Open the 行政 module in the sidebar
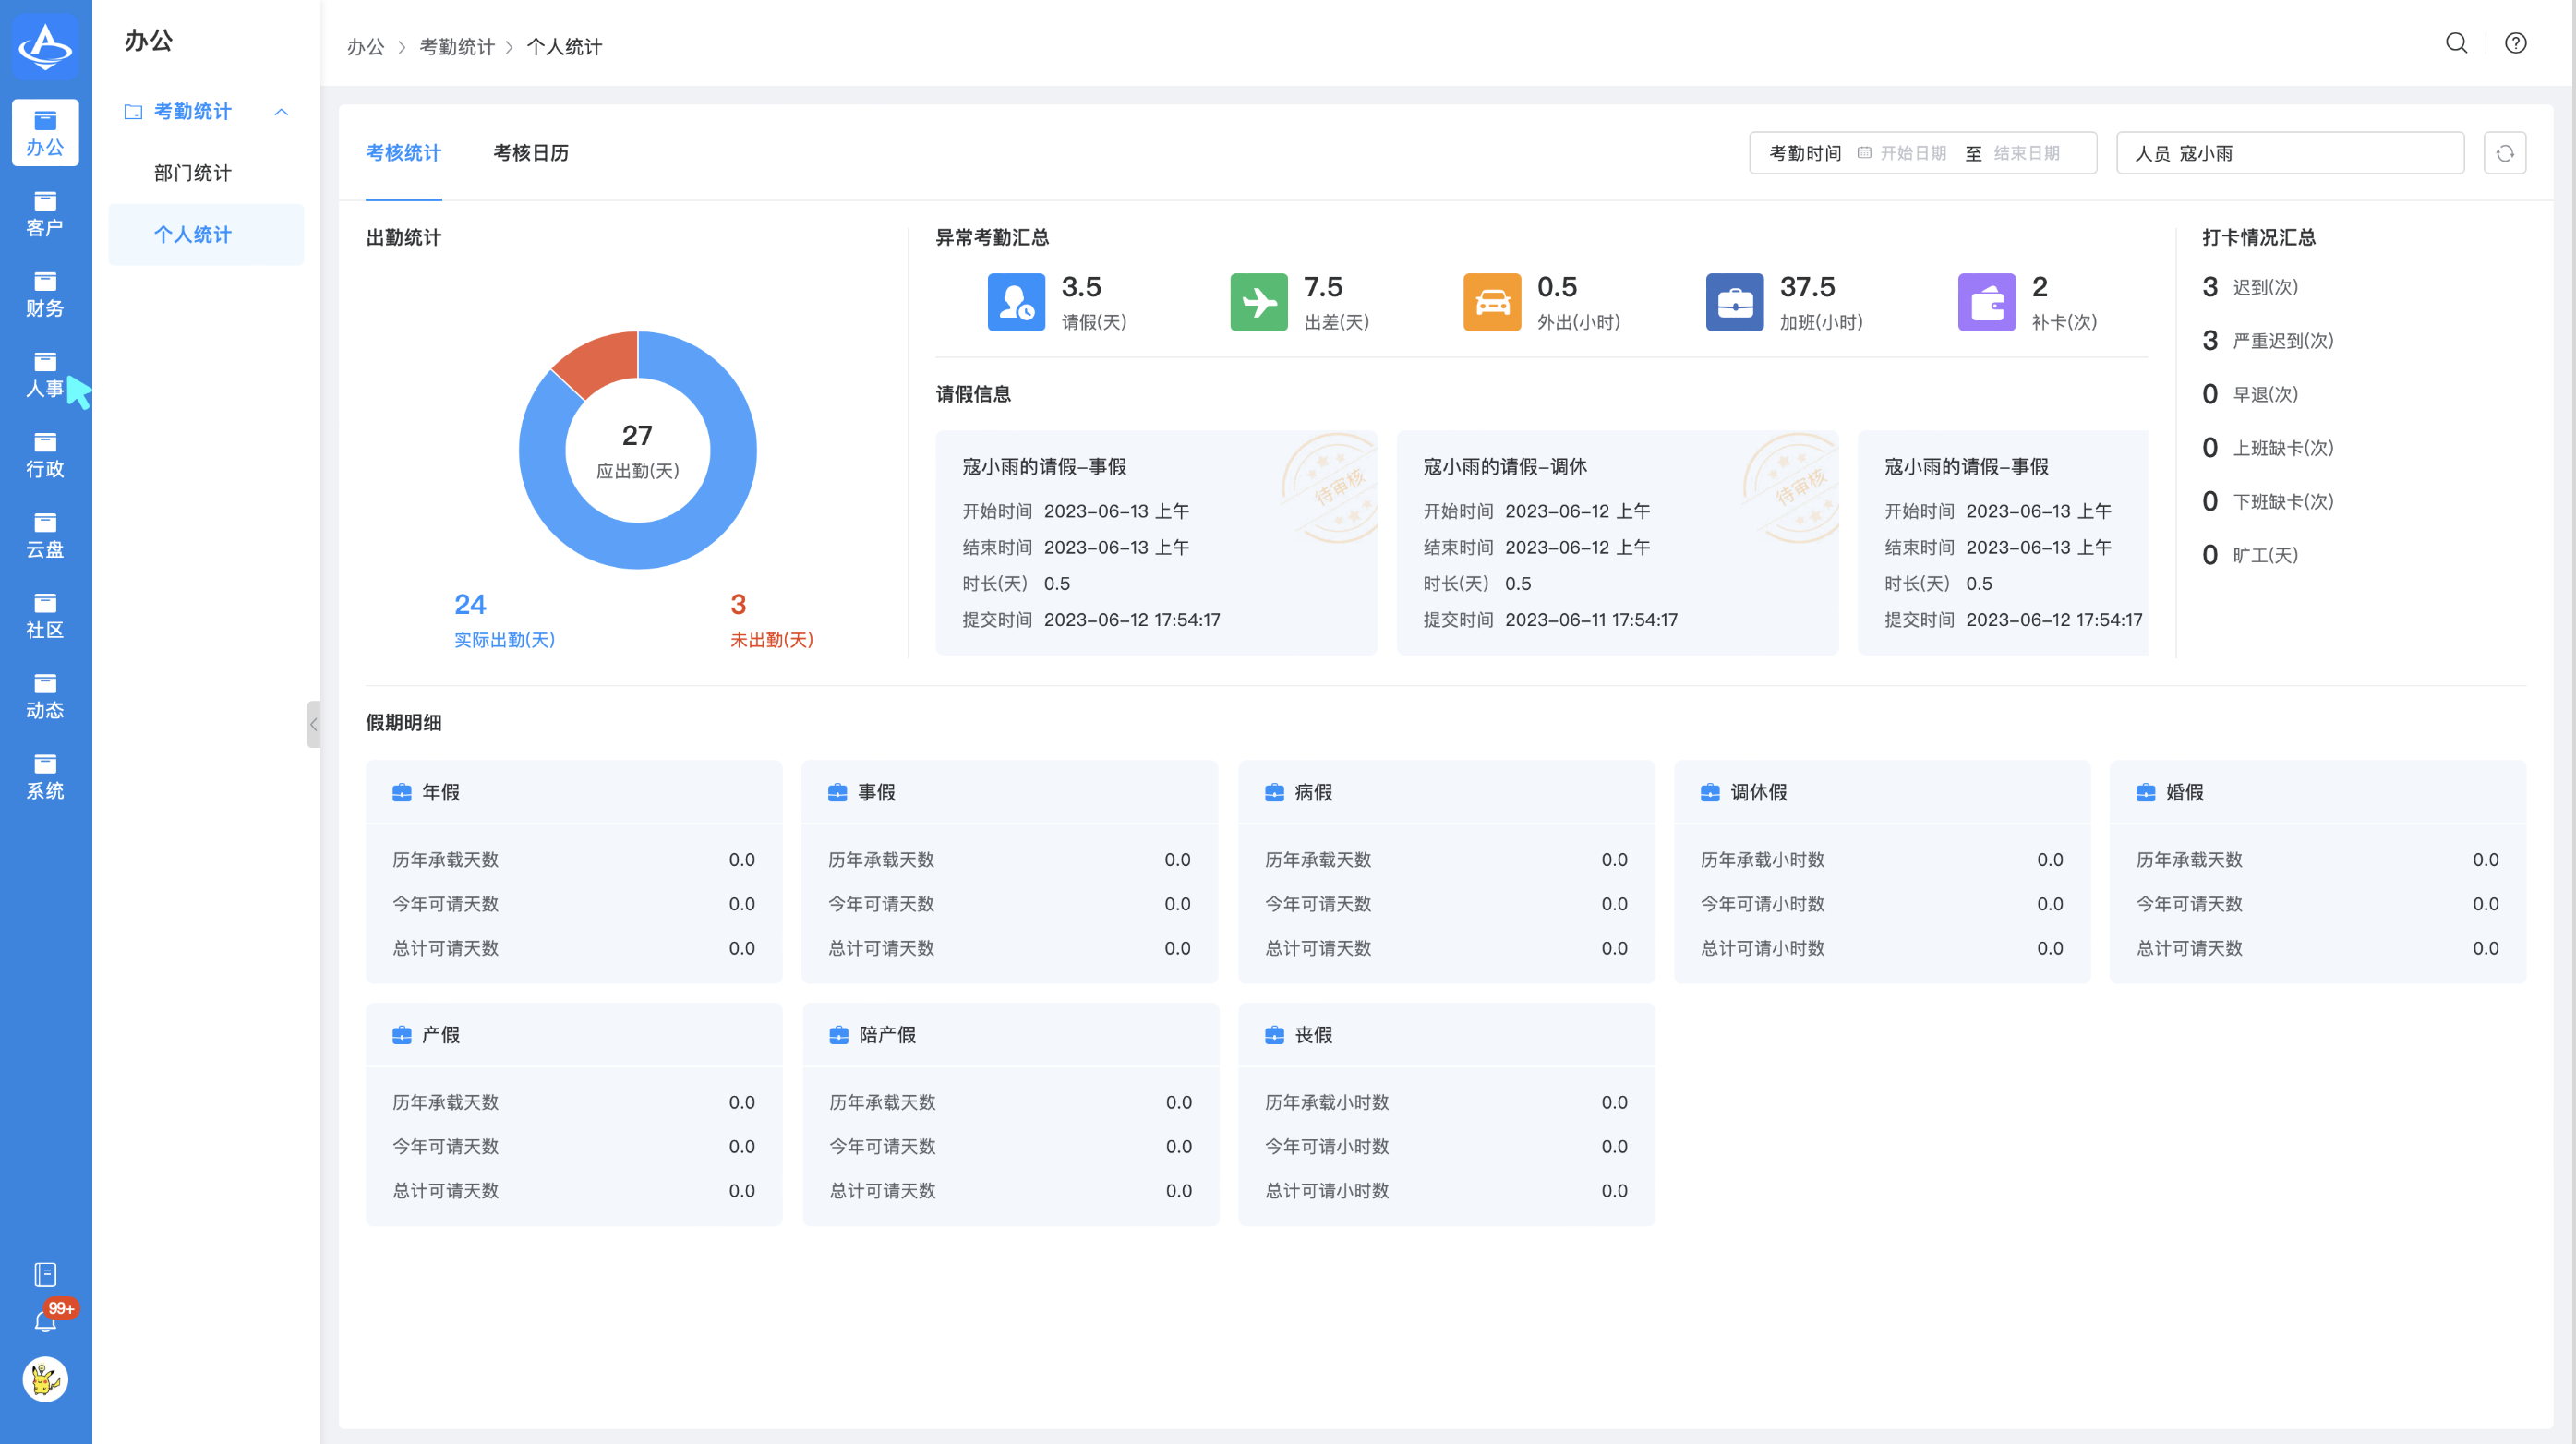The width and height of the screenshot is (2576, 1444). click(x=45, y=455)
